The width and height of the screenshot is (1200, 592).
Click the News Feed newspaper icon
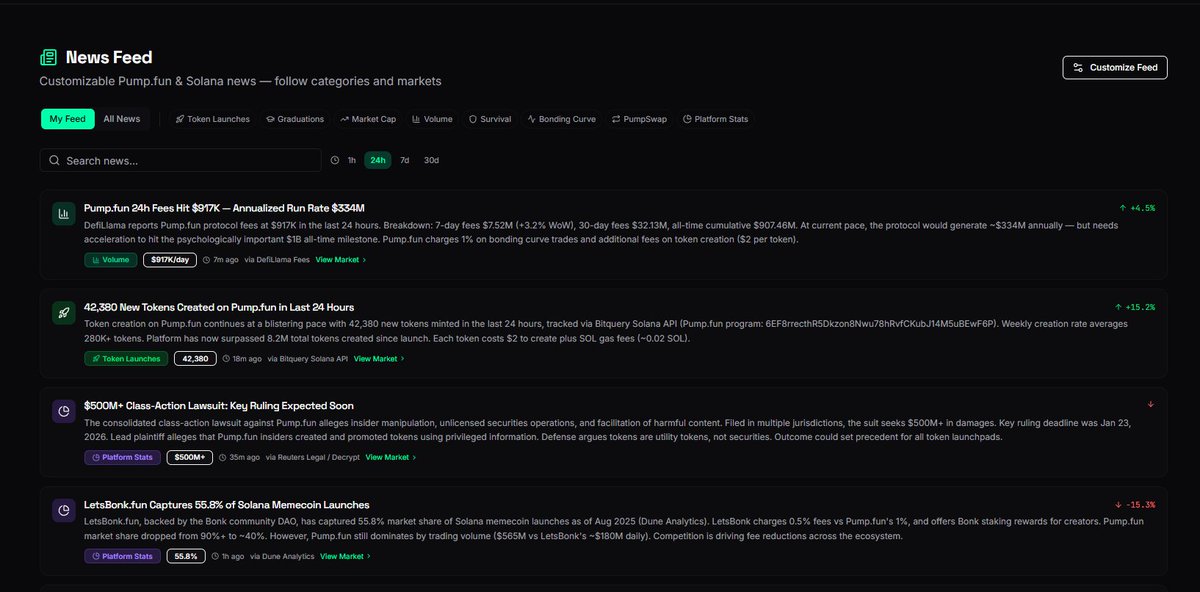pos(48,58)
